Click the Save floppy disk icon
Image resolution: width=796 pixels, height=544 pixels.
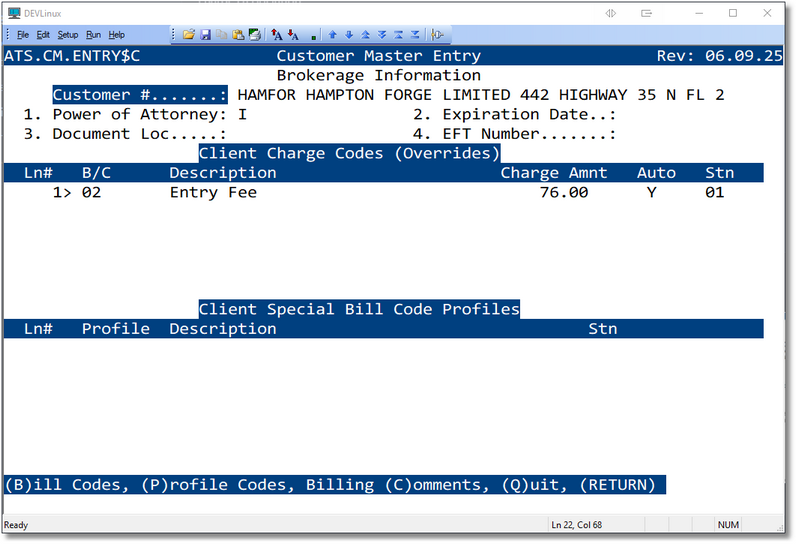coord(205,35)
